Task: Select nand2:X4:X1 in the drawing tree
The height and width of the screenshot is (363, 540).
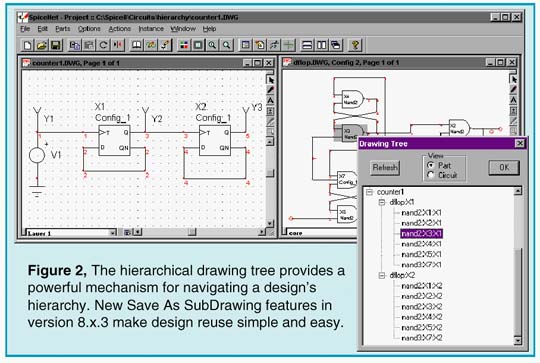Action: pyautogui.click(x=422, y=244)
